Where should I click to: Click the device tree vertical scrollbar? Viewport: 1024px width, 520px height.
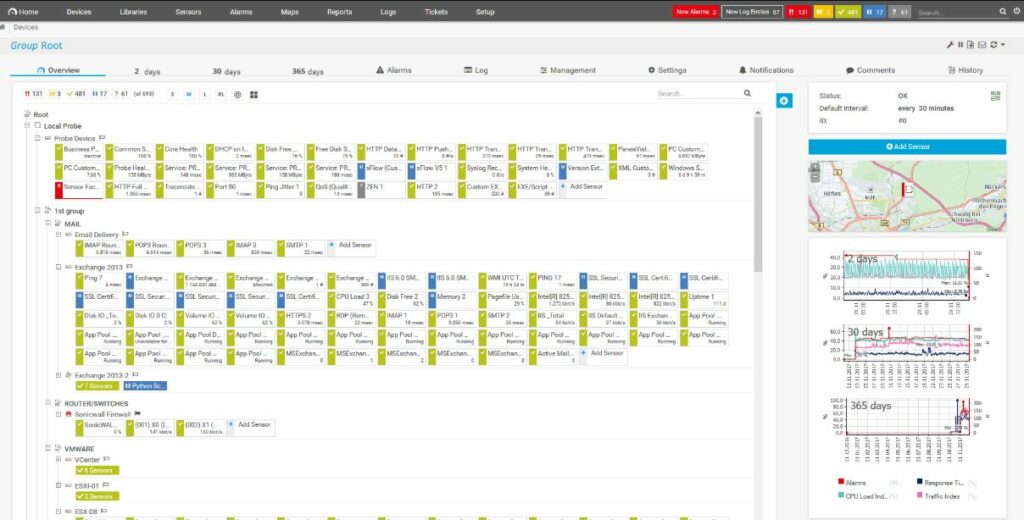(x=758, y=195)
